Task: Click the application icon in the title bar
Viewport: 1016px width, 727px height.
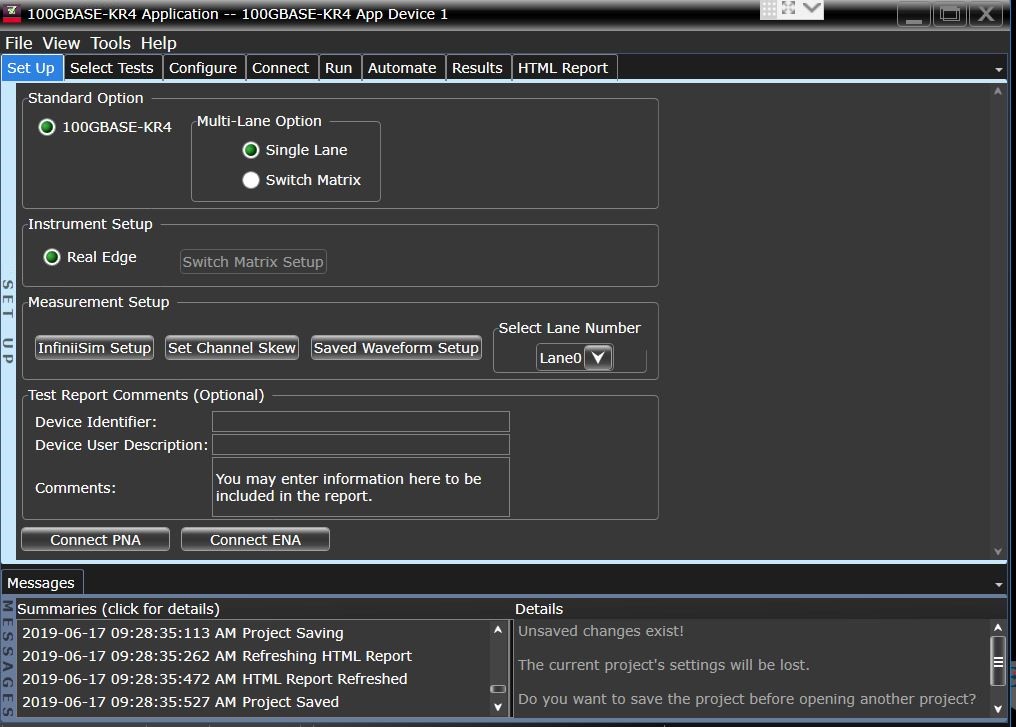Action: (x=11, y=13)
